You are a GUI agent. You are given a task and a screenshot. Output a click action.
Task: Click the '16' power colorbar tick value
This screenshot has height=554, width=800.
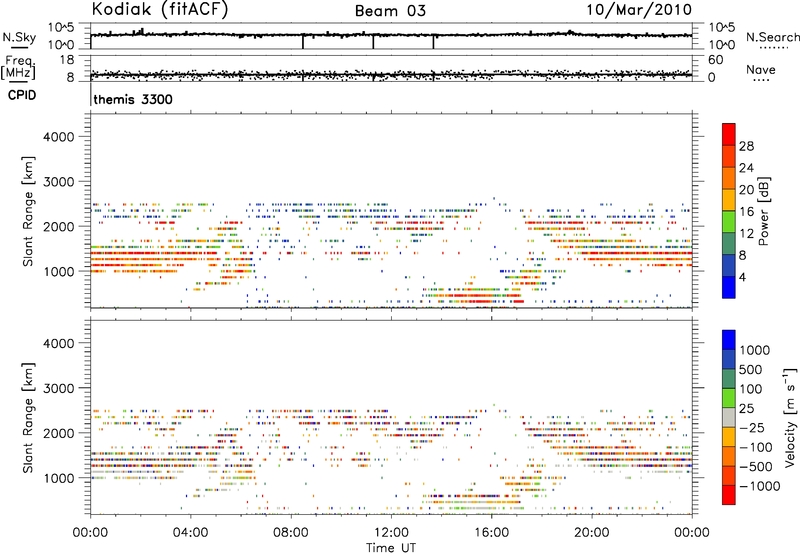pos(746,212)
